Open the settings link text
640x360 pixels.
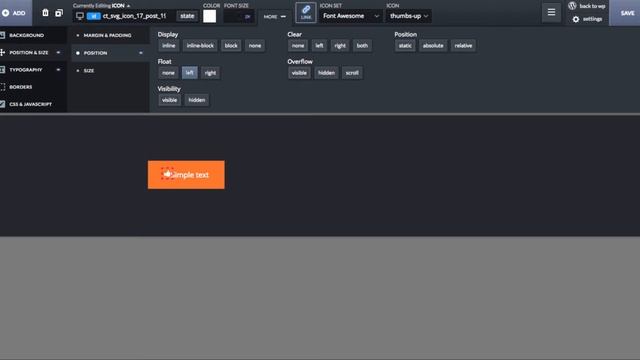tap(592, 19)
